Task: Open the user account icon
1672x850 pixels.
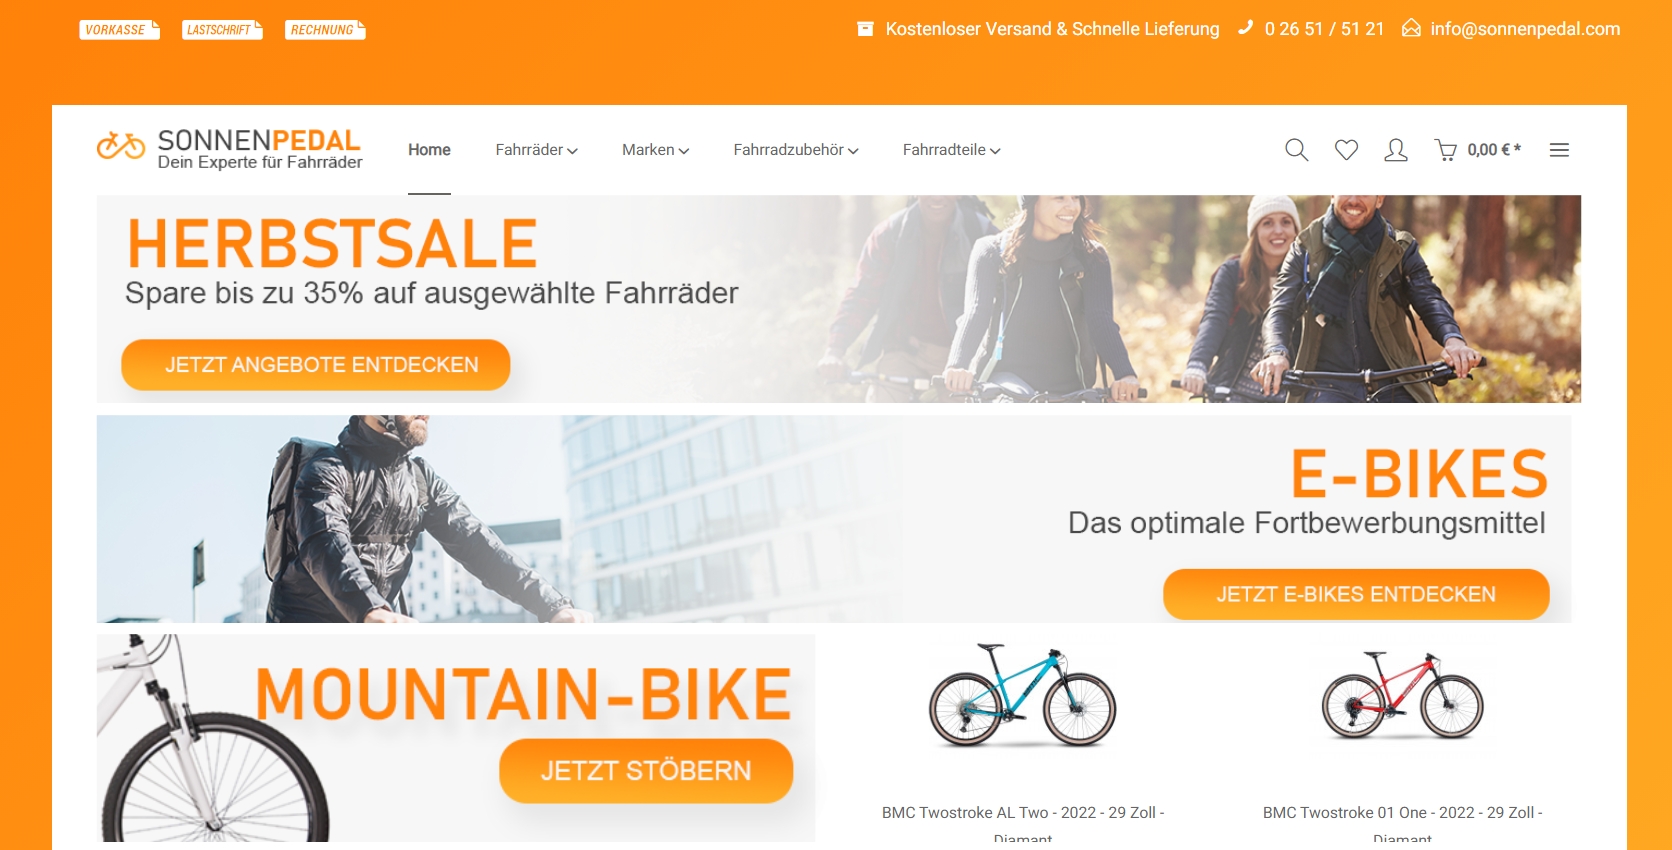Action: click(1396, 150)
